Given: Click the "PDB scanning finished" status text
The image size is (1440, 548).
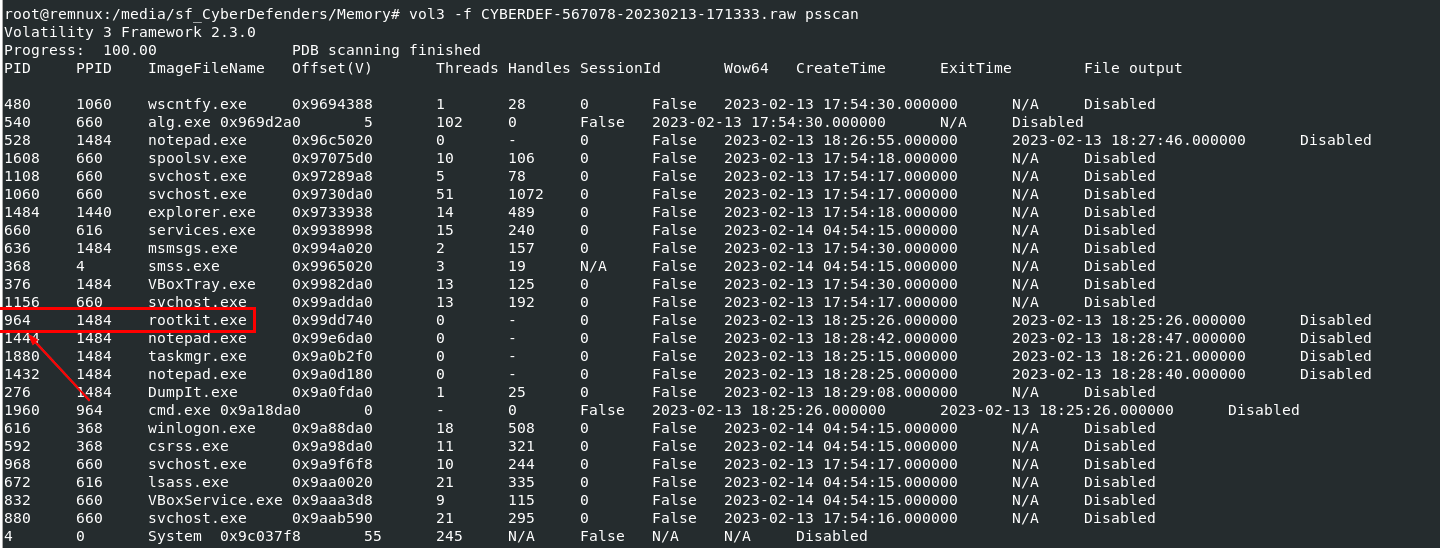Looking at the screenshot, I should tap(386, 51).
